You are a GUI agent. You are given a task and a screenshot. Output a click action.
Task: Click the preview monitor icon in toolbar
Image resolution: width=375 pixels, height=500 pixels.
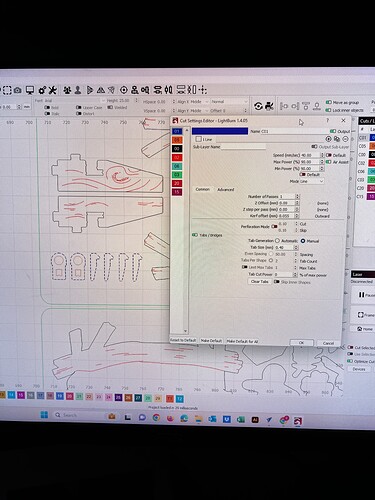click(30, 90)
